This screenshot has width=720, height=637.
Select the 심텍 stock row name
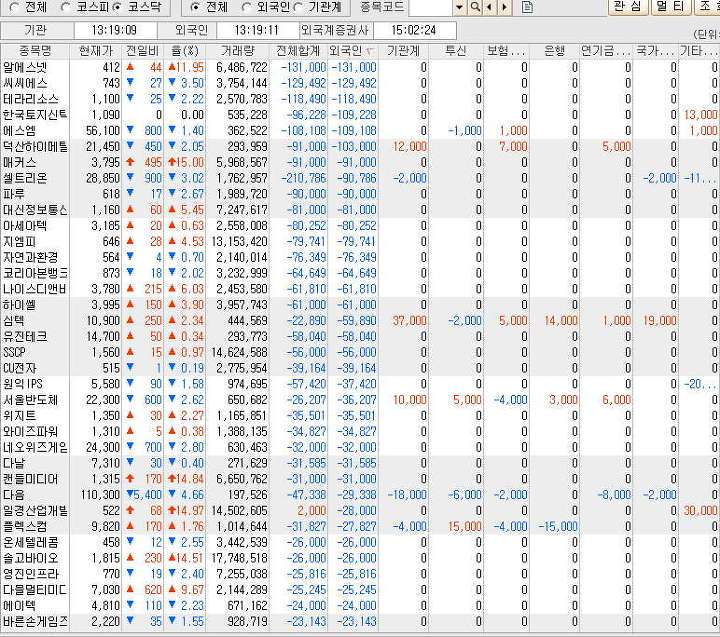point(14,321)
